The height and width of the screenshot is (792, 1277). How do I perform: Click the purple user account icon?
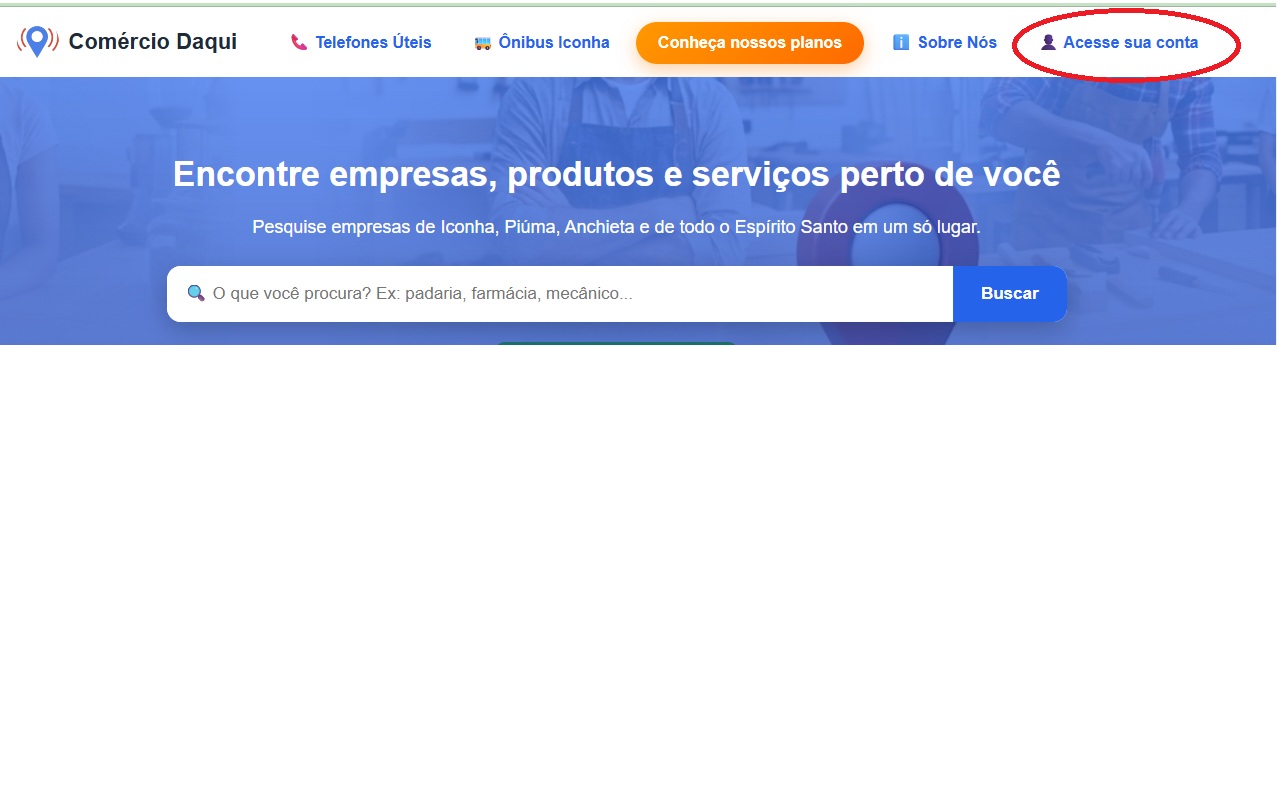pyautogui.click(x=1048, y=43)
